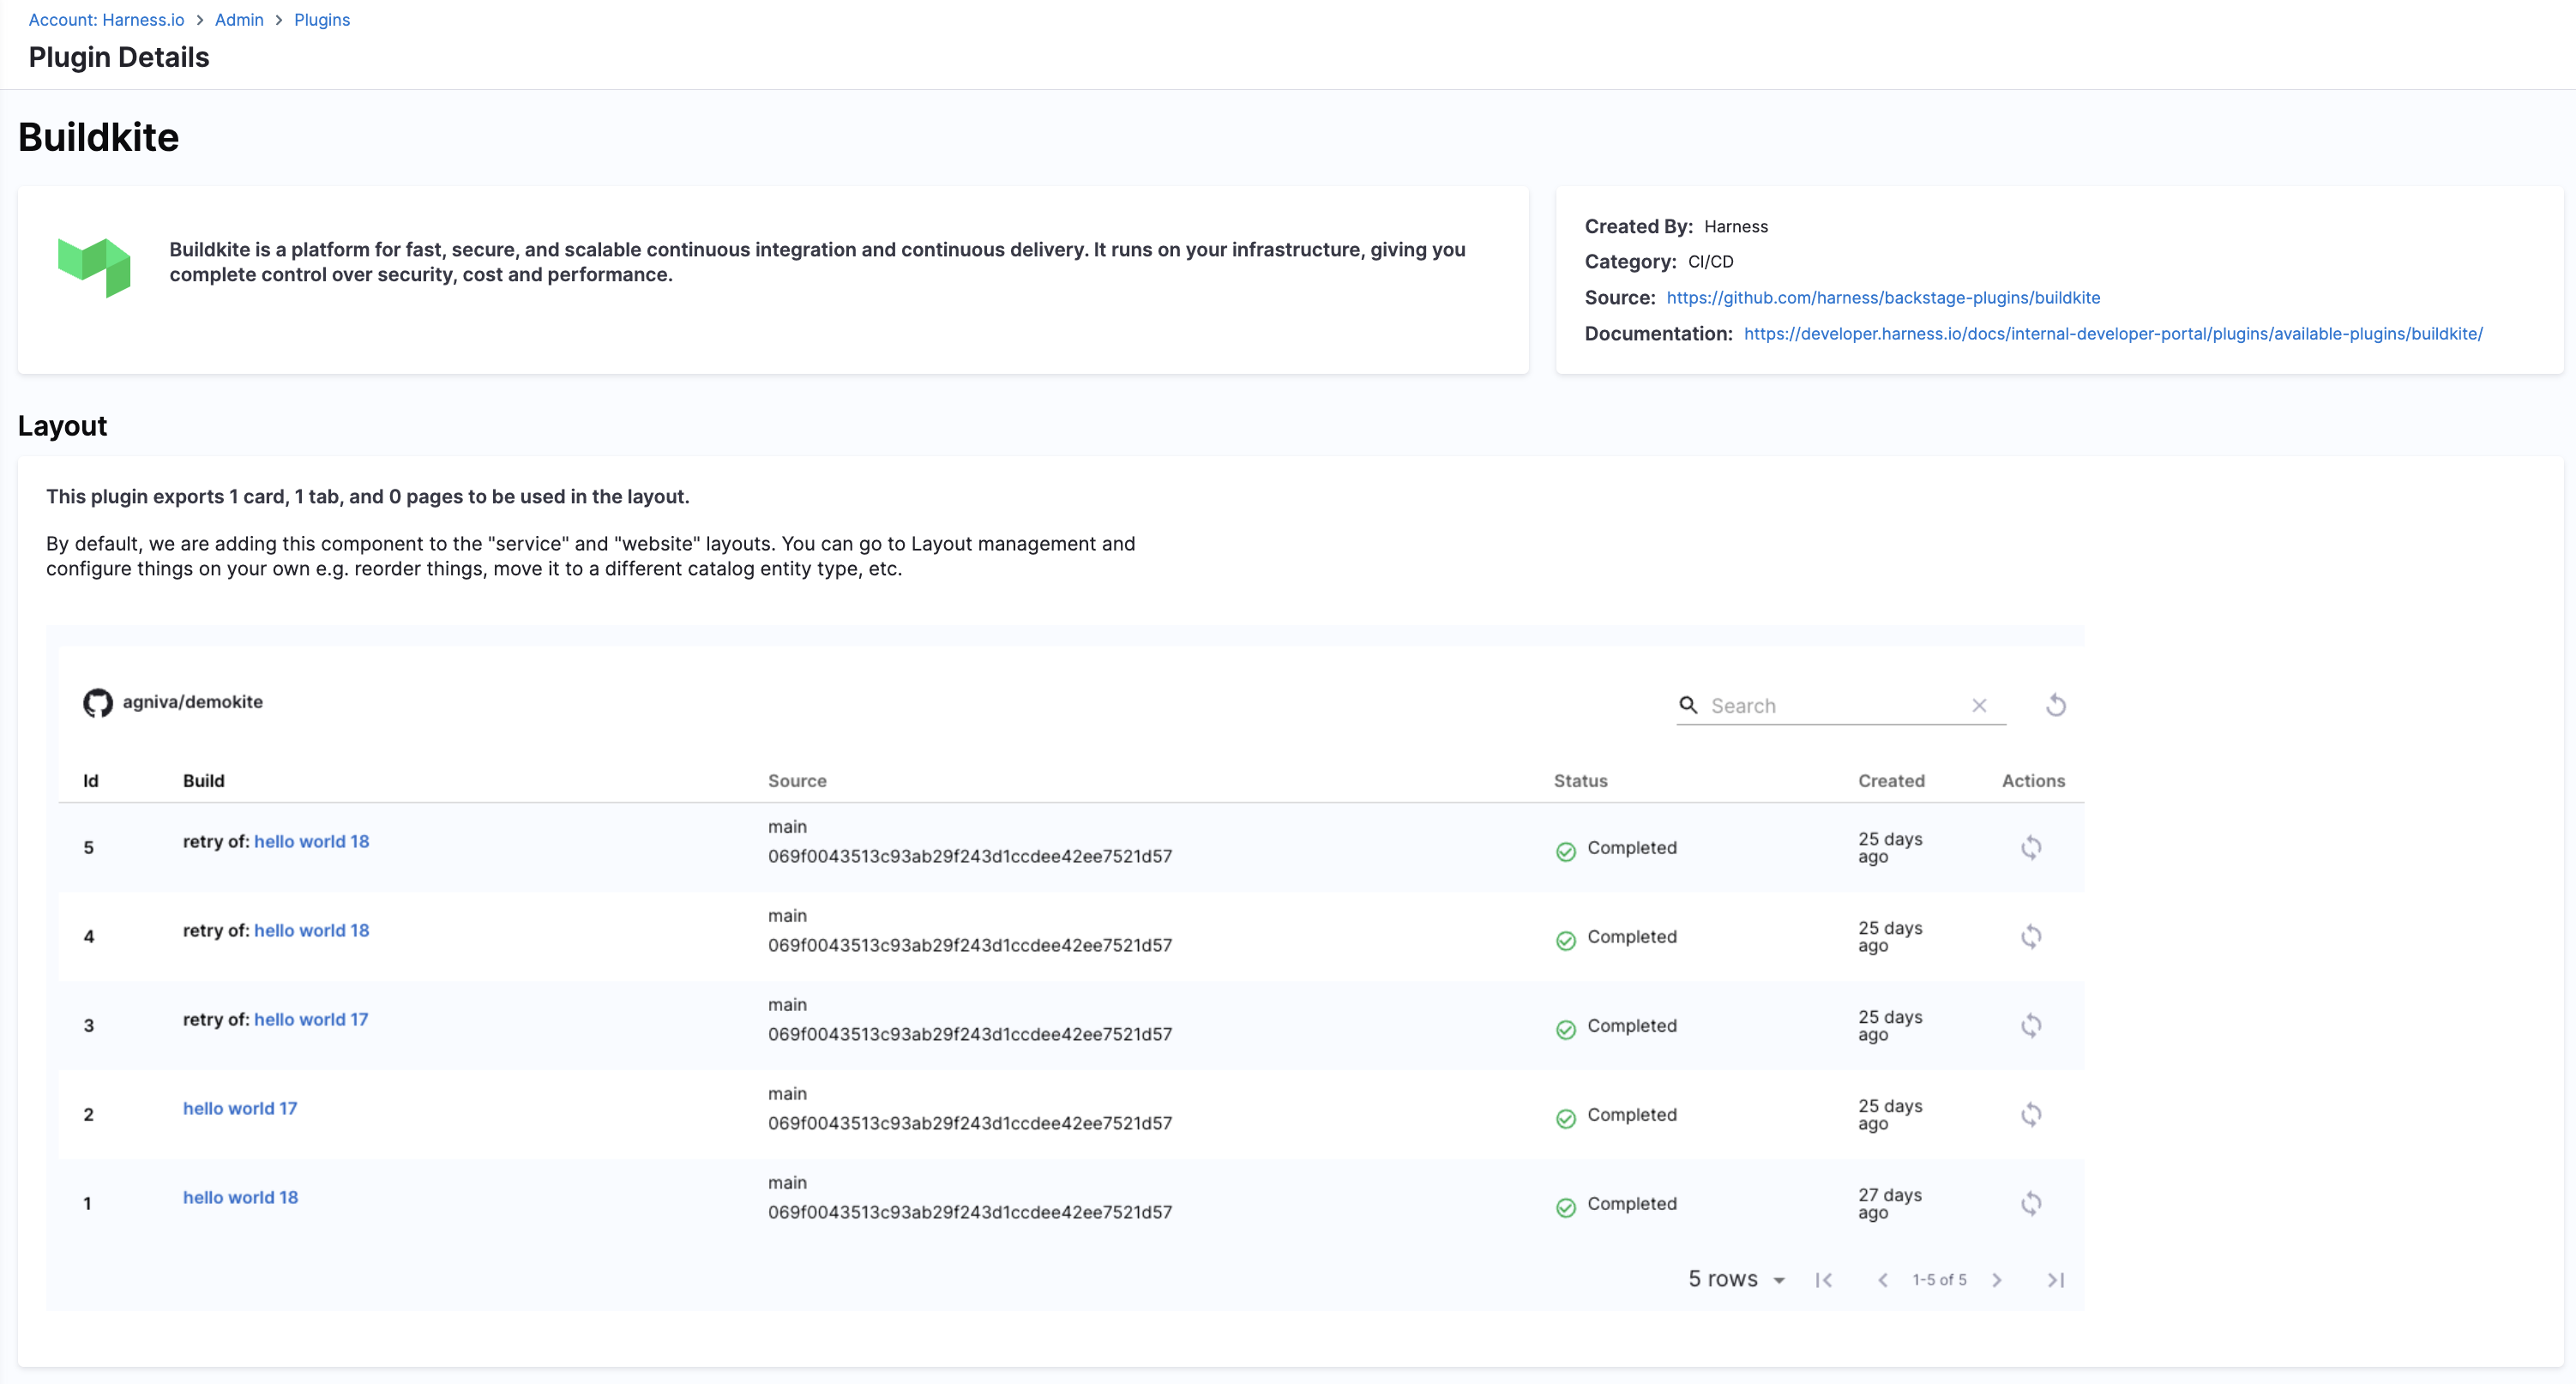Open the 5 rows per page dropdown
2576x1384 pixels.
pos(1736,1278)
